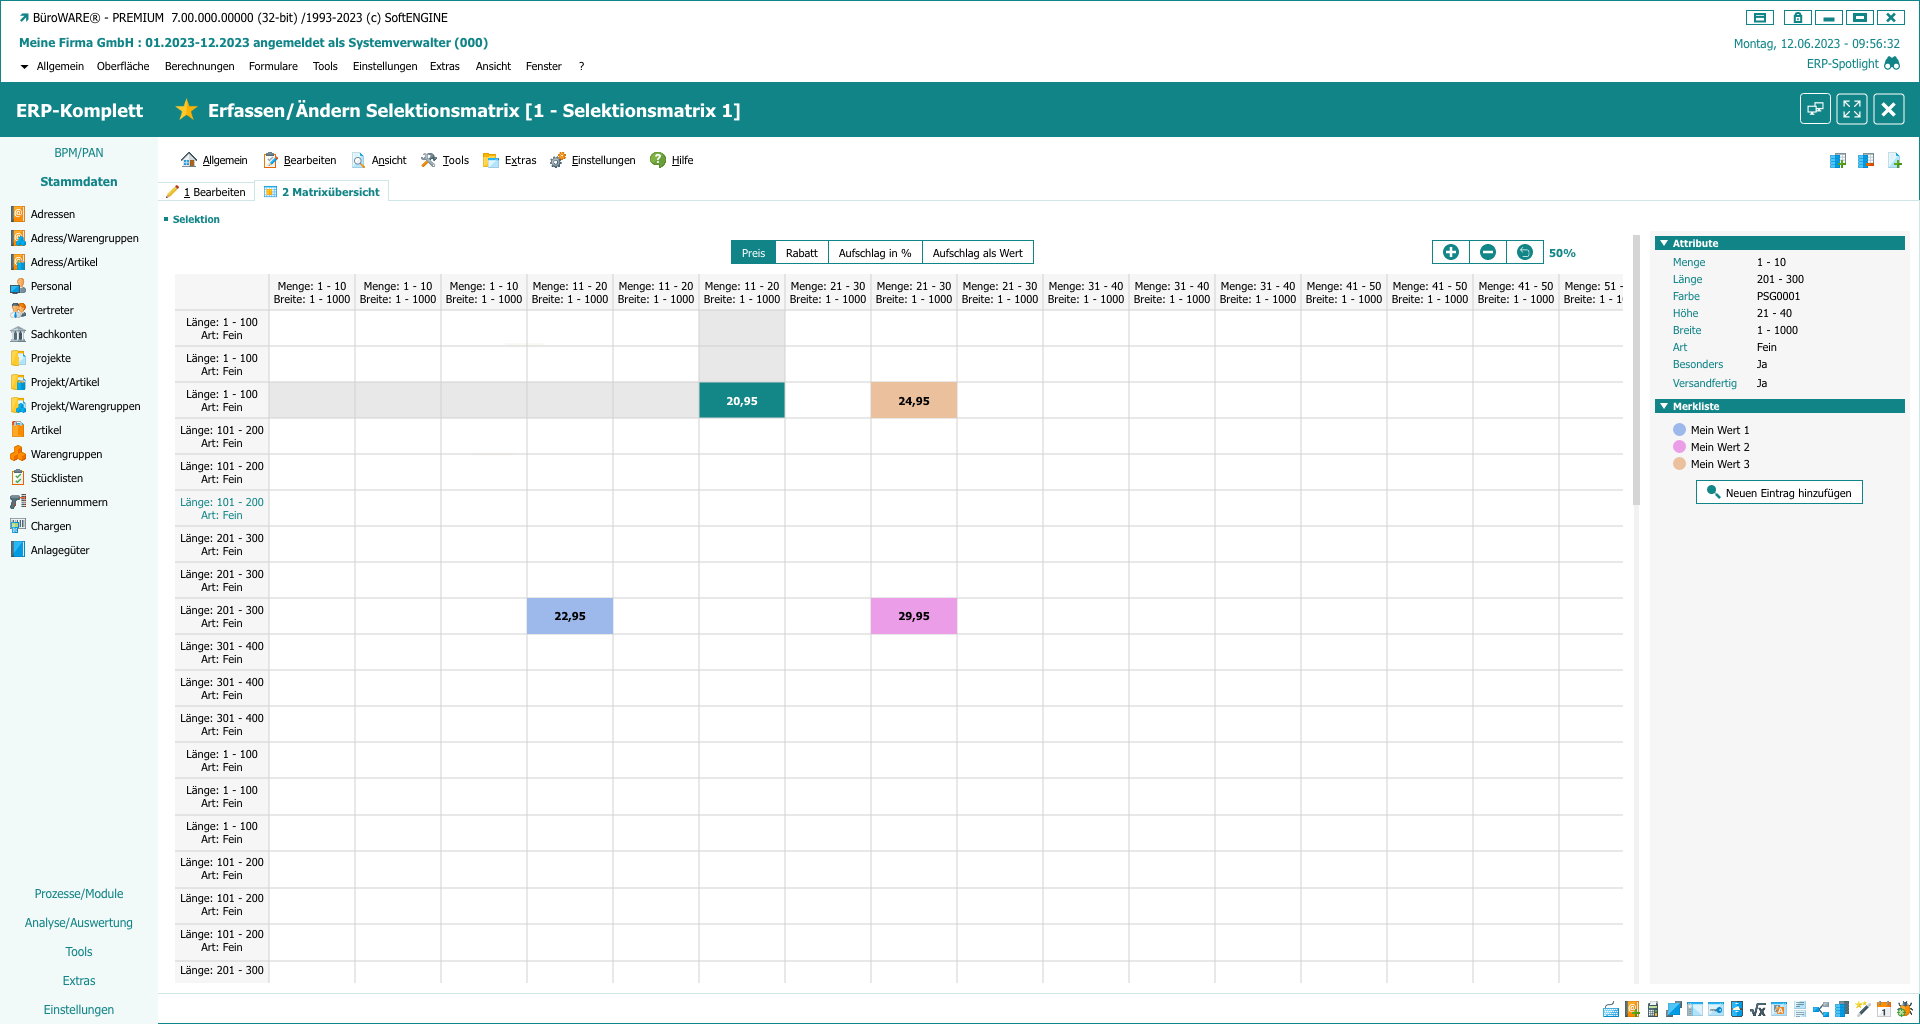Open the Analyse/Auswertung section link

click(78, 923)
